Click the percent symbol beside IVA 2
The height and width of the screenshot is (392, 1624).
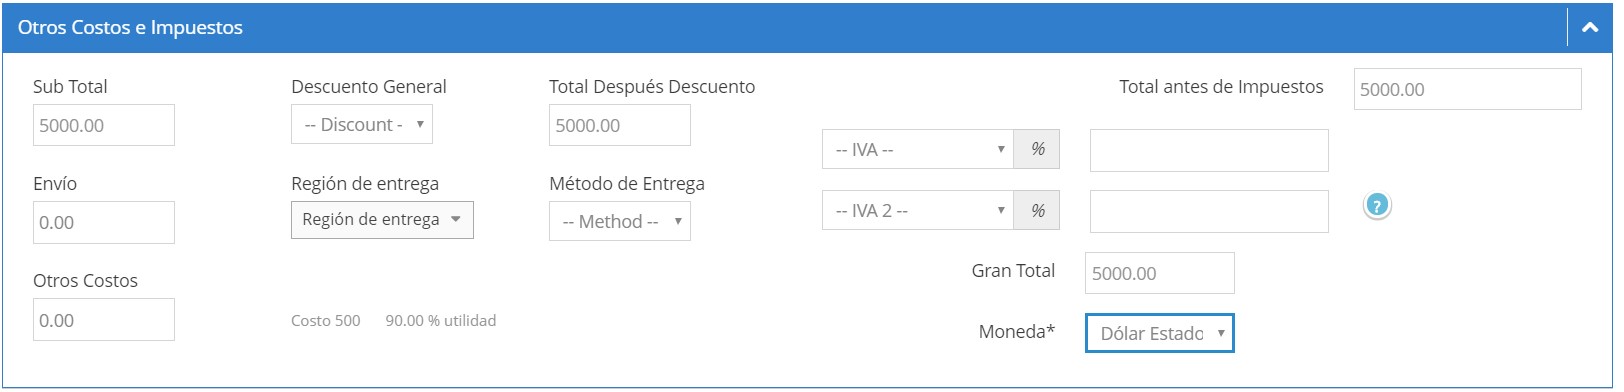click(1037, 211)
